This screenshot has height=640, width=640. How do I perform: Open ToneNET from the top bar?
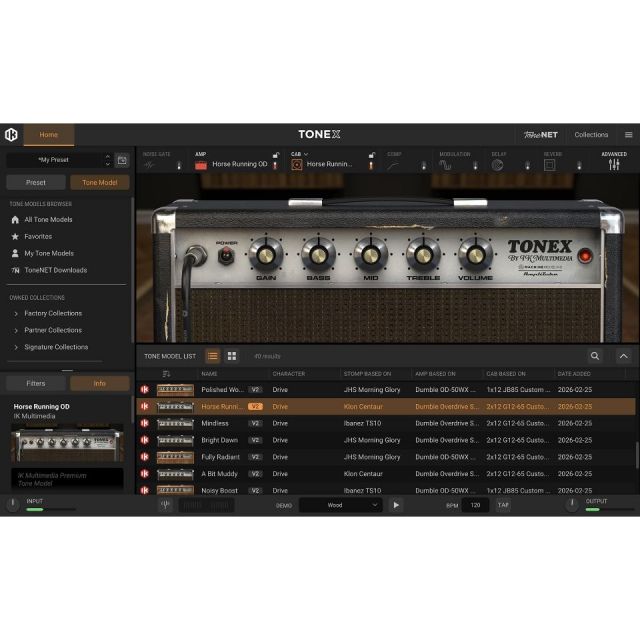tap(541, 135)
